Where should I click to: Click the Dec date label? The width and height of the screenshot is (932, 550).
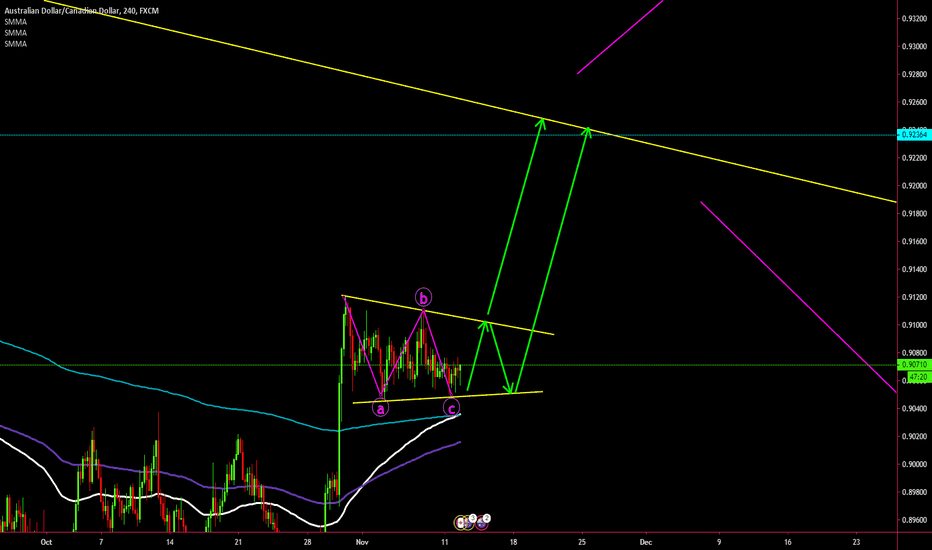pyautogui.click(x=646, y=542)
